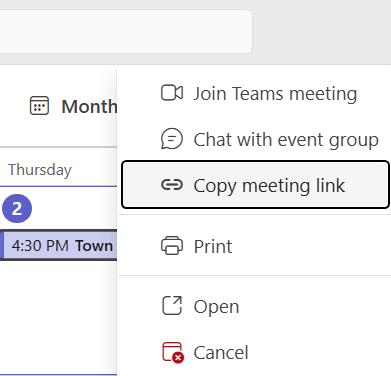Click the printer icon in the context menu
The height and width of the screenshot is (376, 391).
(172, 246)
